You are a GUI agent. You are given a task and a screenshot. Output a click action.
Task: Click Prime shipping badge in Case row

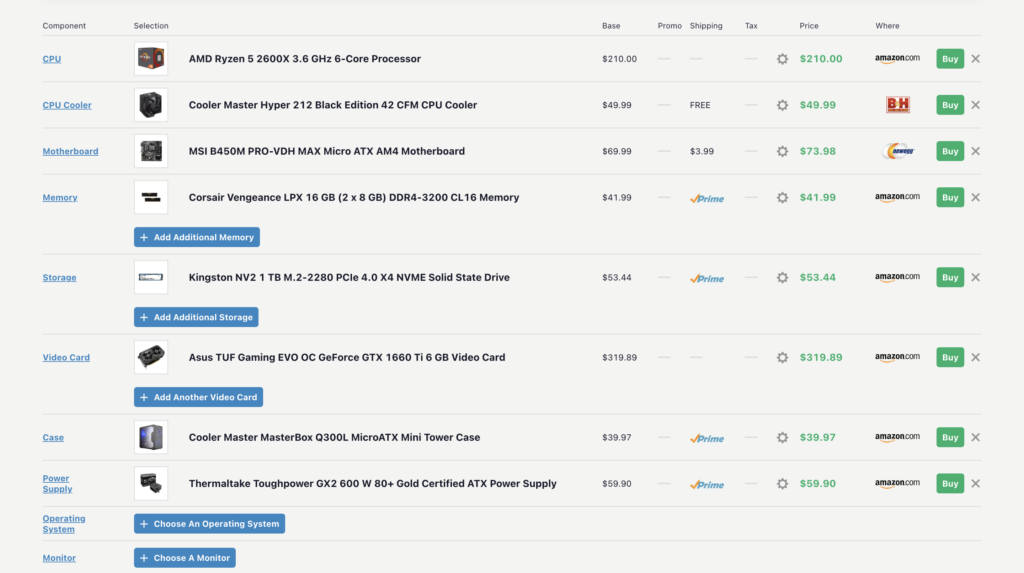tap(707, 438)
